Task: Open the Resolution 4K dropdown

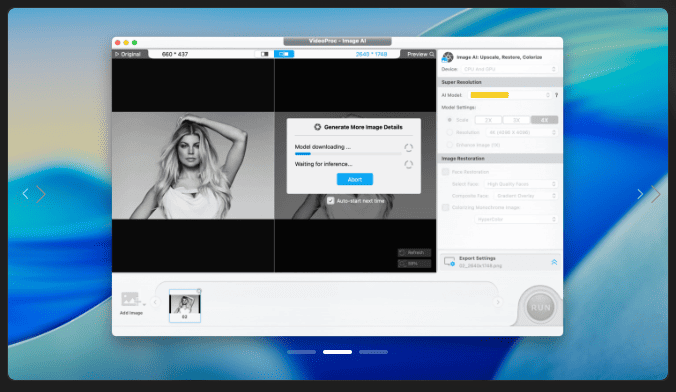Action: coord(522,132)
